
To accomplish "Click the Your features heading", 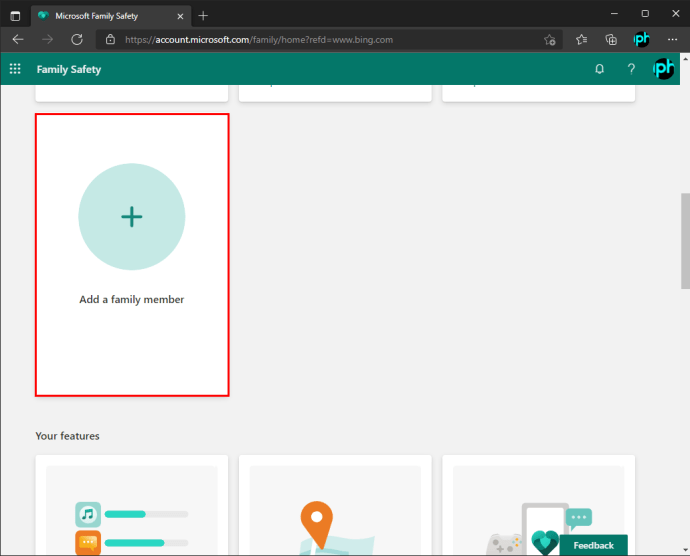I will [67, 436].
